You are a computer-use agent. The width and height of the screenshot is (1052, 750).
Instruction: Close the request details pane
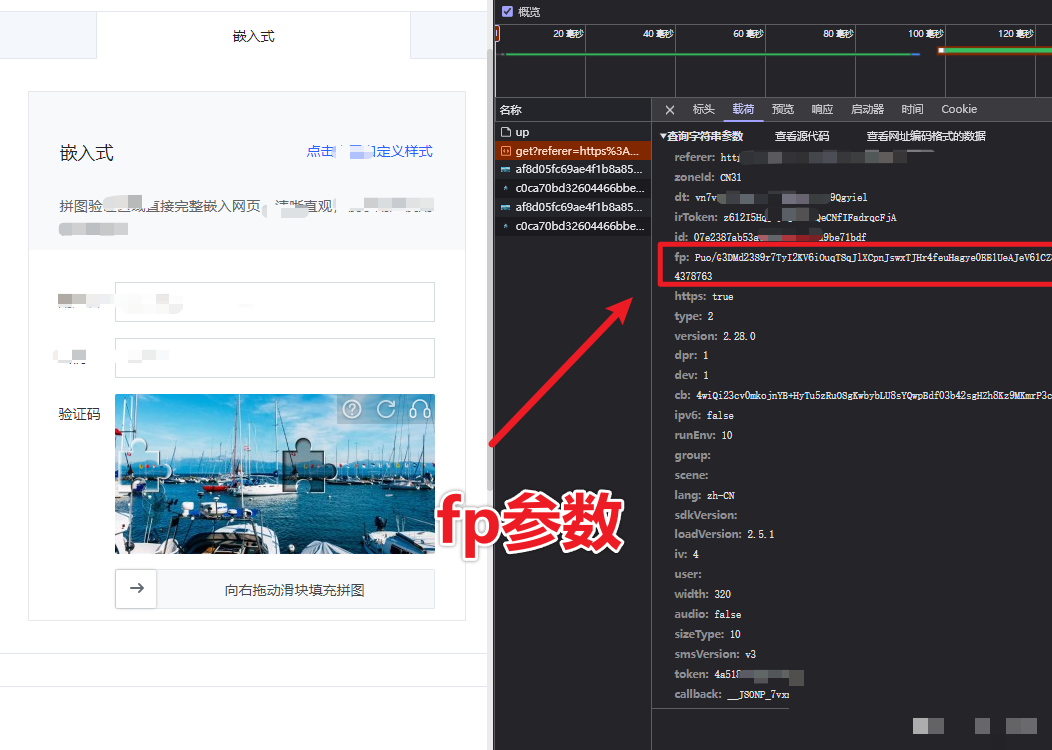point(670,110)
